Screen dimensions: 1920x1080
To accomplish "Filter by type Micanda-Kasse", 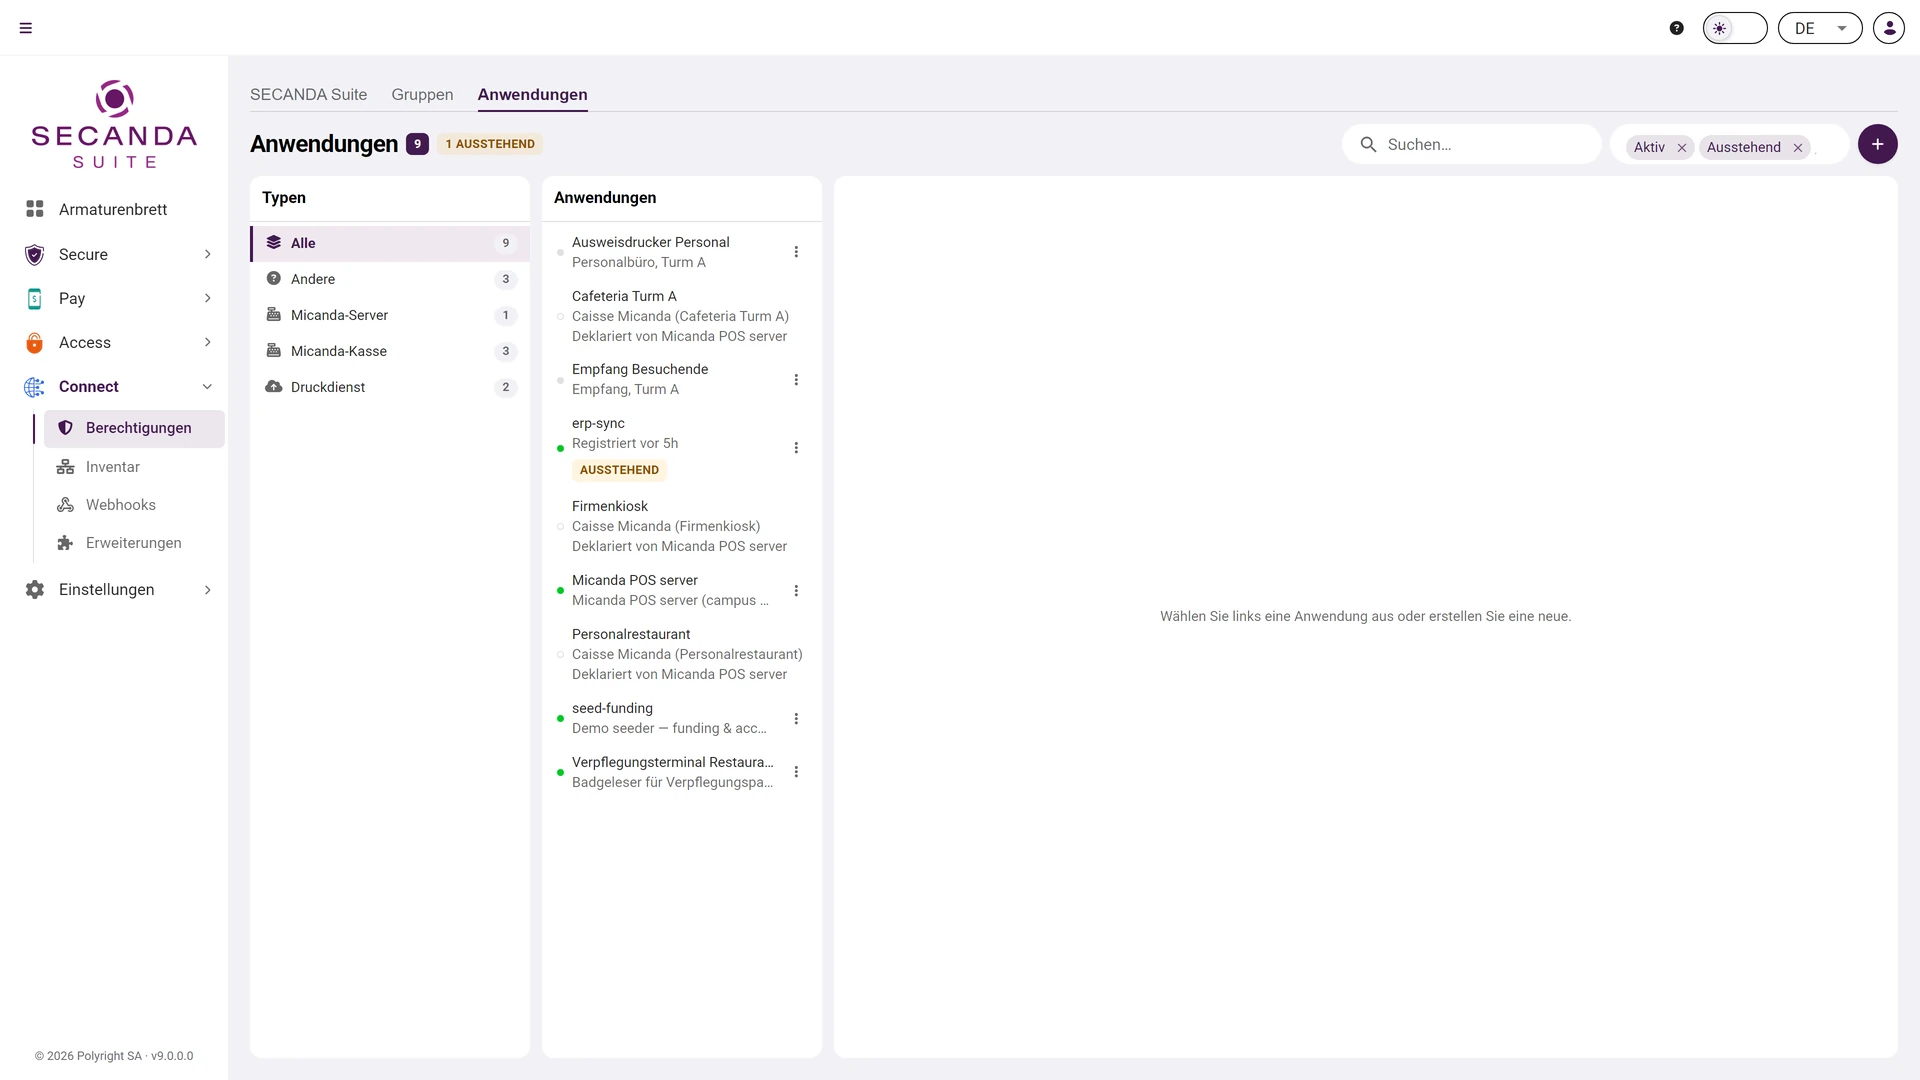I will [x=390, y=351].
